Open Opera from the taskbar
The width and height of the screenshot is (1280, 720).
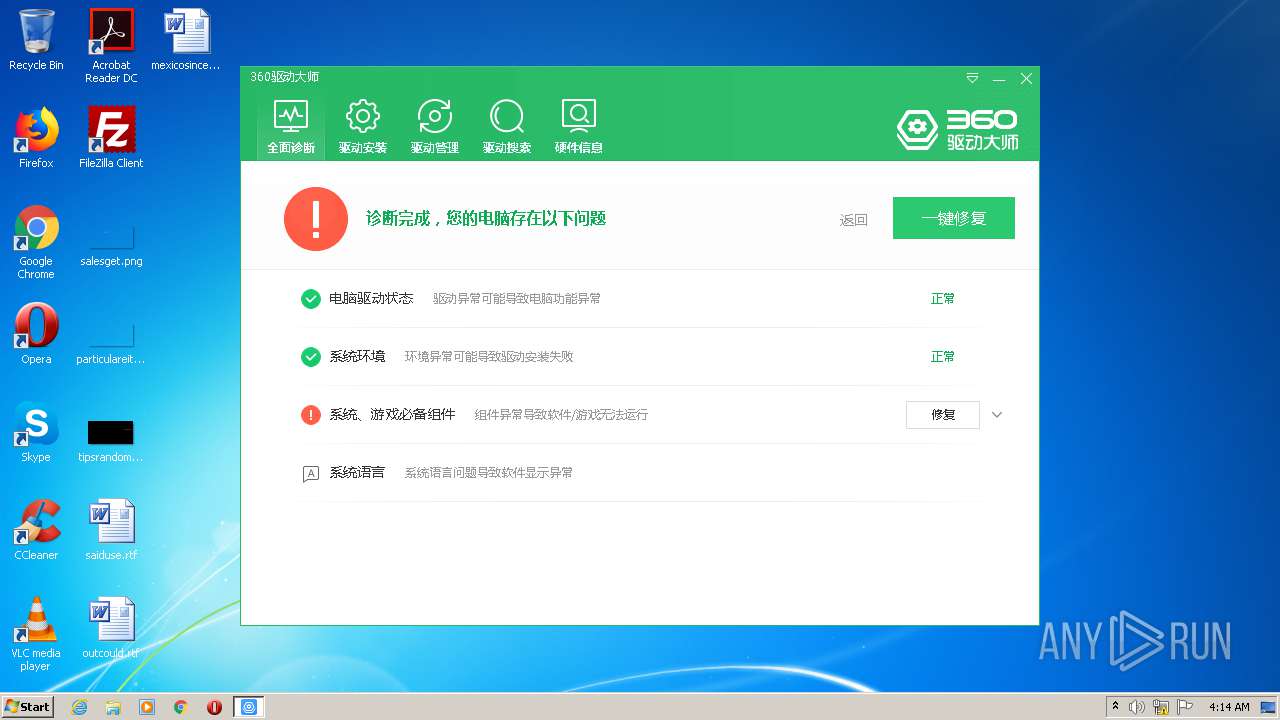(x=214, y=707)
